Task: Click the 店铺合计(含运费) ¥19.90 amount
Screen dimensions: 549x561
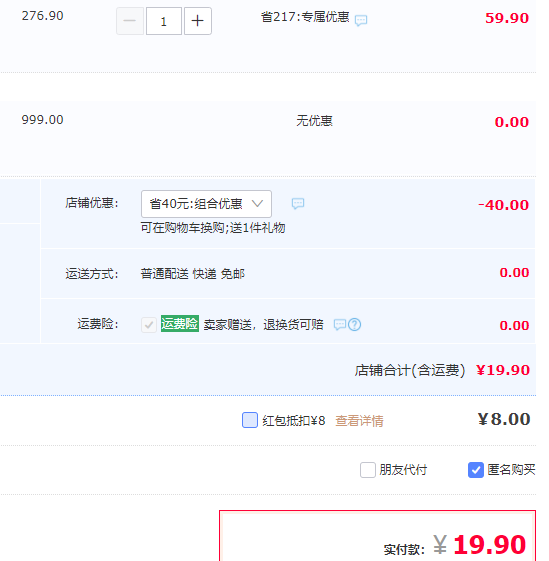Action: pyautogui.click(x=503, y=370)
